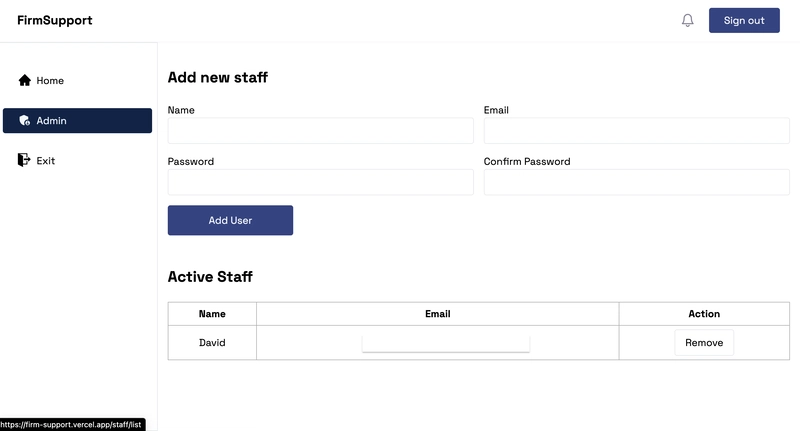Click the Action column header
The image size is (800, 431).
pyautogui.click(x=704, y=314)
